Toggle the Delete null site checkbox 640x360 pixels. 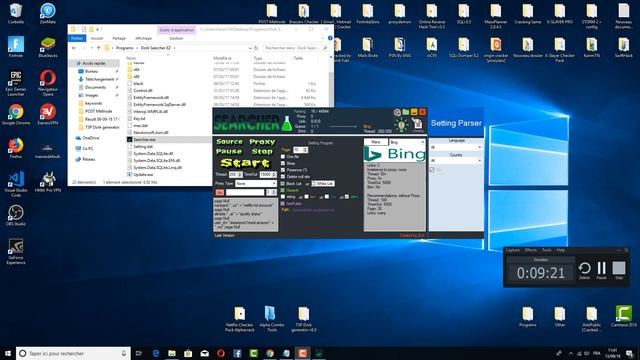(x=283, y=177)
